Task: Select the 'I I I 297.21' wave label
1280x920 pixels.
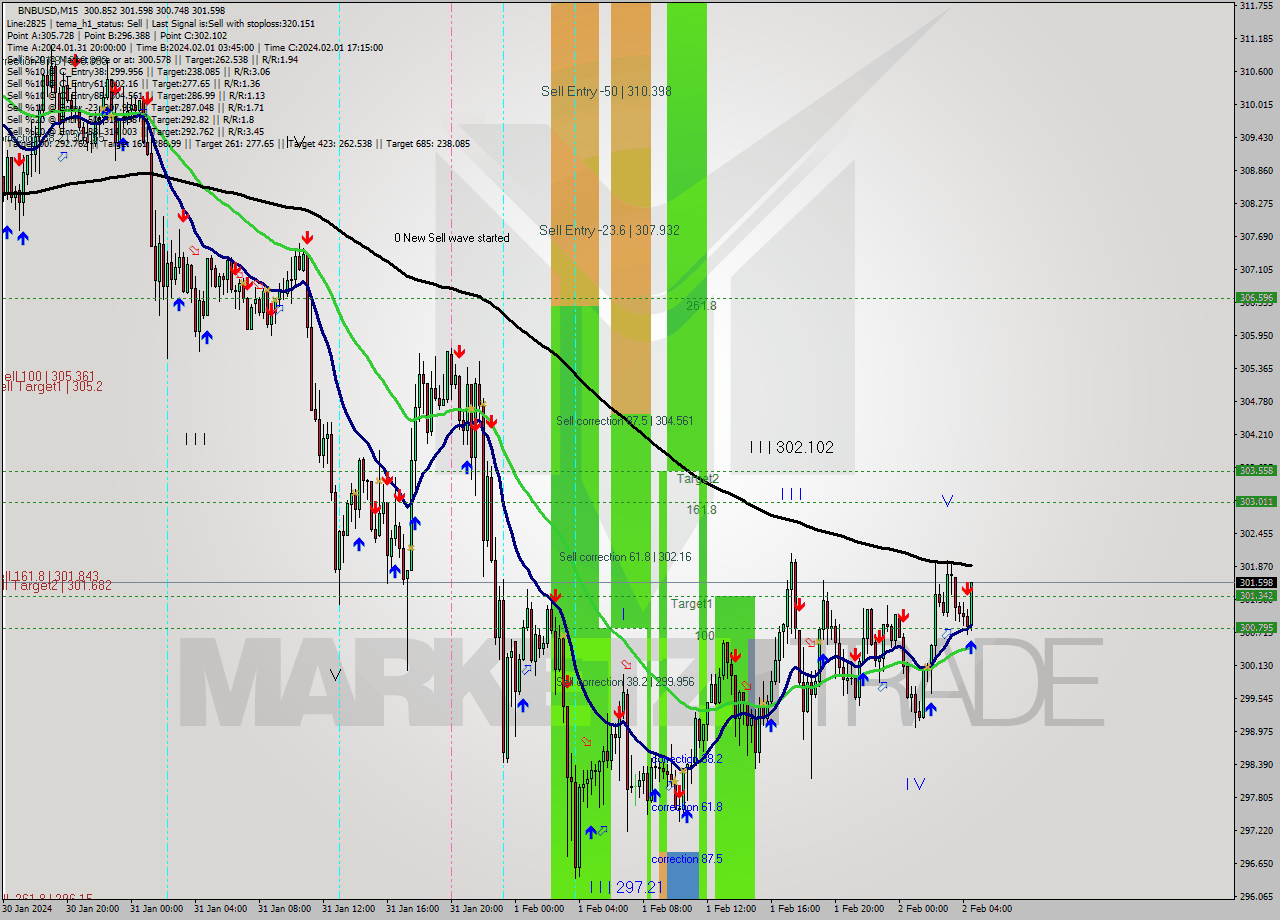Action: pos(625,887)
